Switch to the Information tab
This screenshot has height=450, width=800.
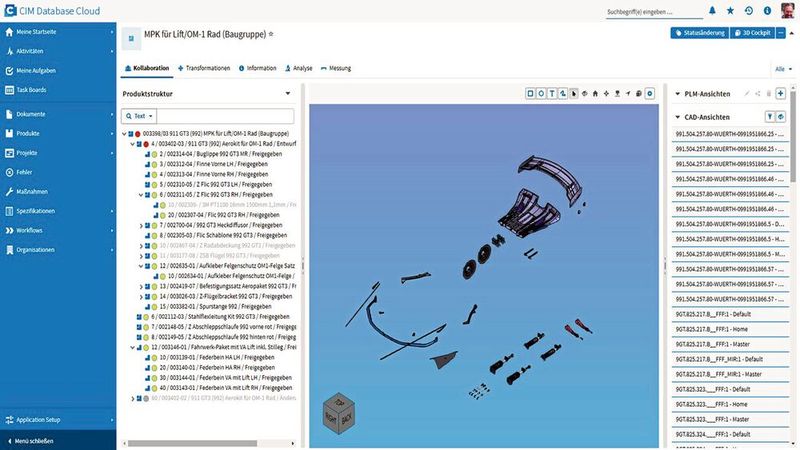coord(258,68)
